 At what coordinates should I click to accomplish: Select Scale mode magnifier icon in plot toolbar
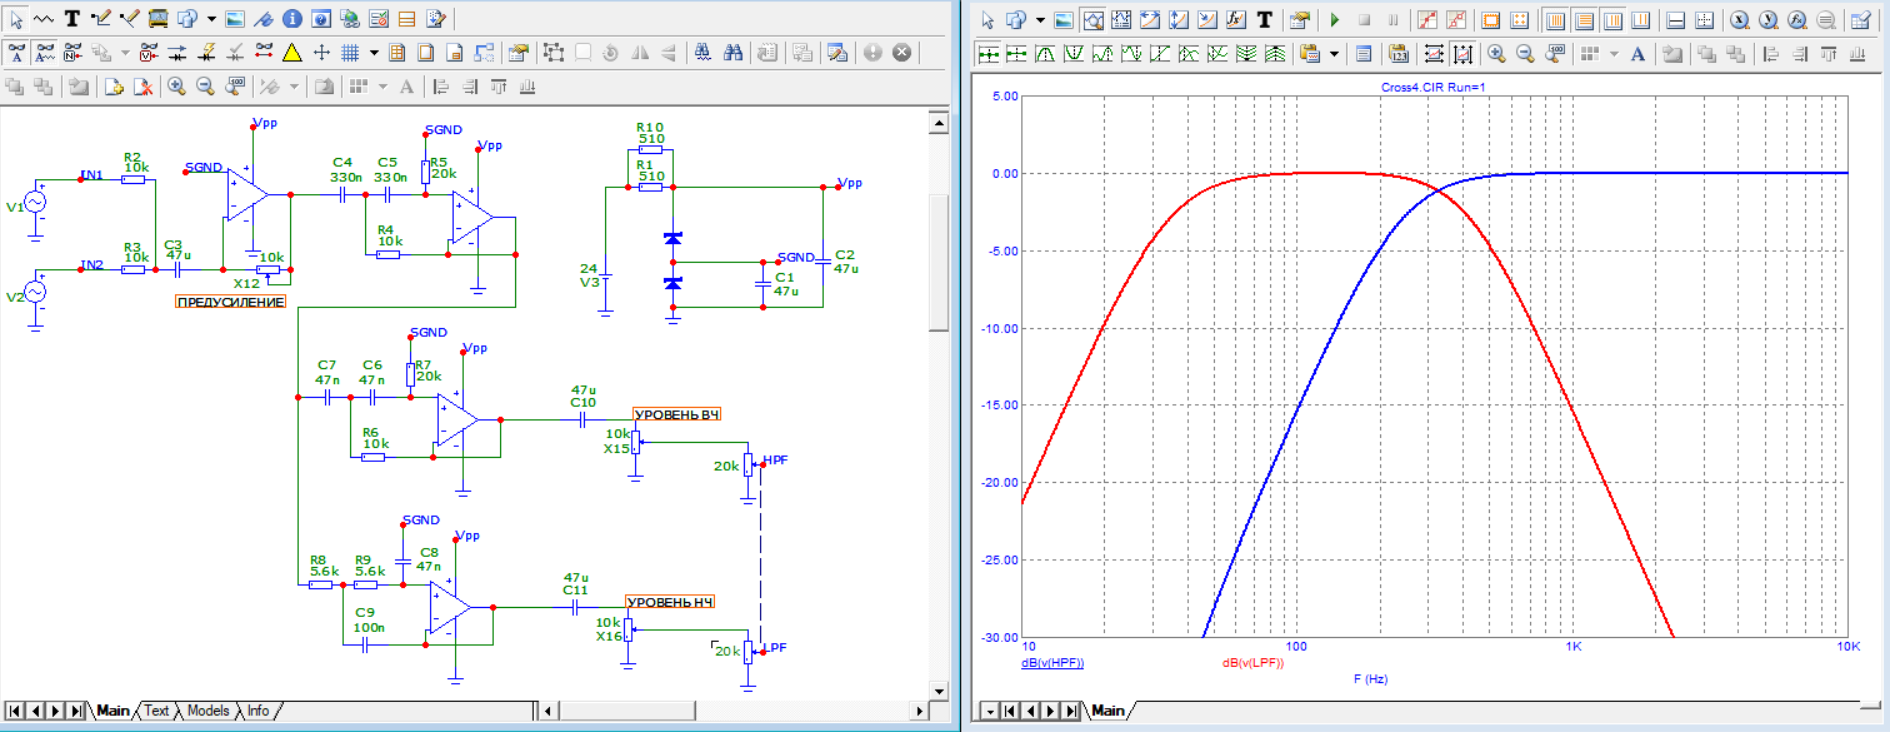(1093, 20)
